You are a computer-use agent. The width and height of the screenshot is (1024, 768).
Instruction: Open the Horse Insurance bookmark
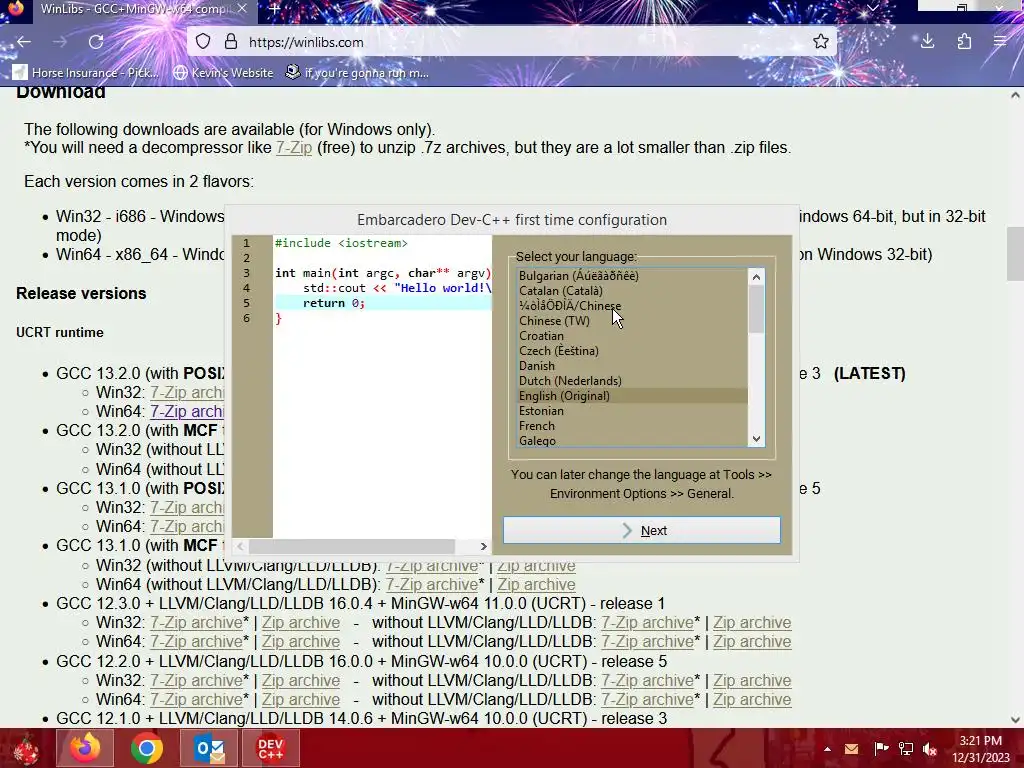click(x=86, y=72)
